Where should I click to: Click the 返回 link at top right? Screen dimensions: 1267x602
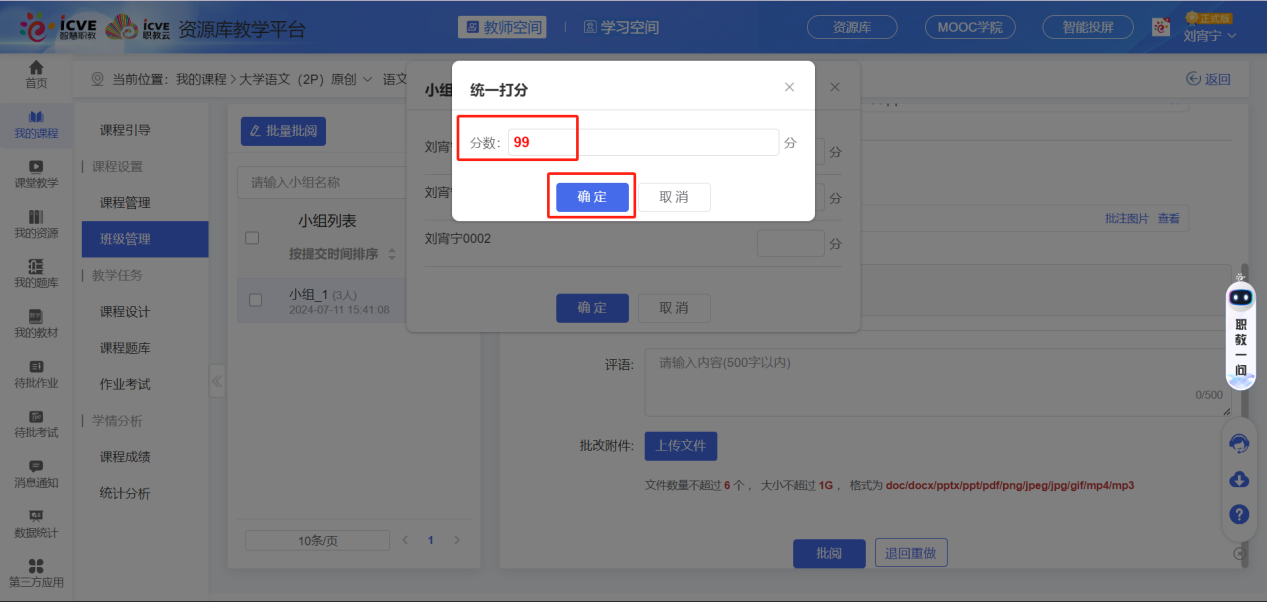(x=1208, y=76)
